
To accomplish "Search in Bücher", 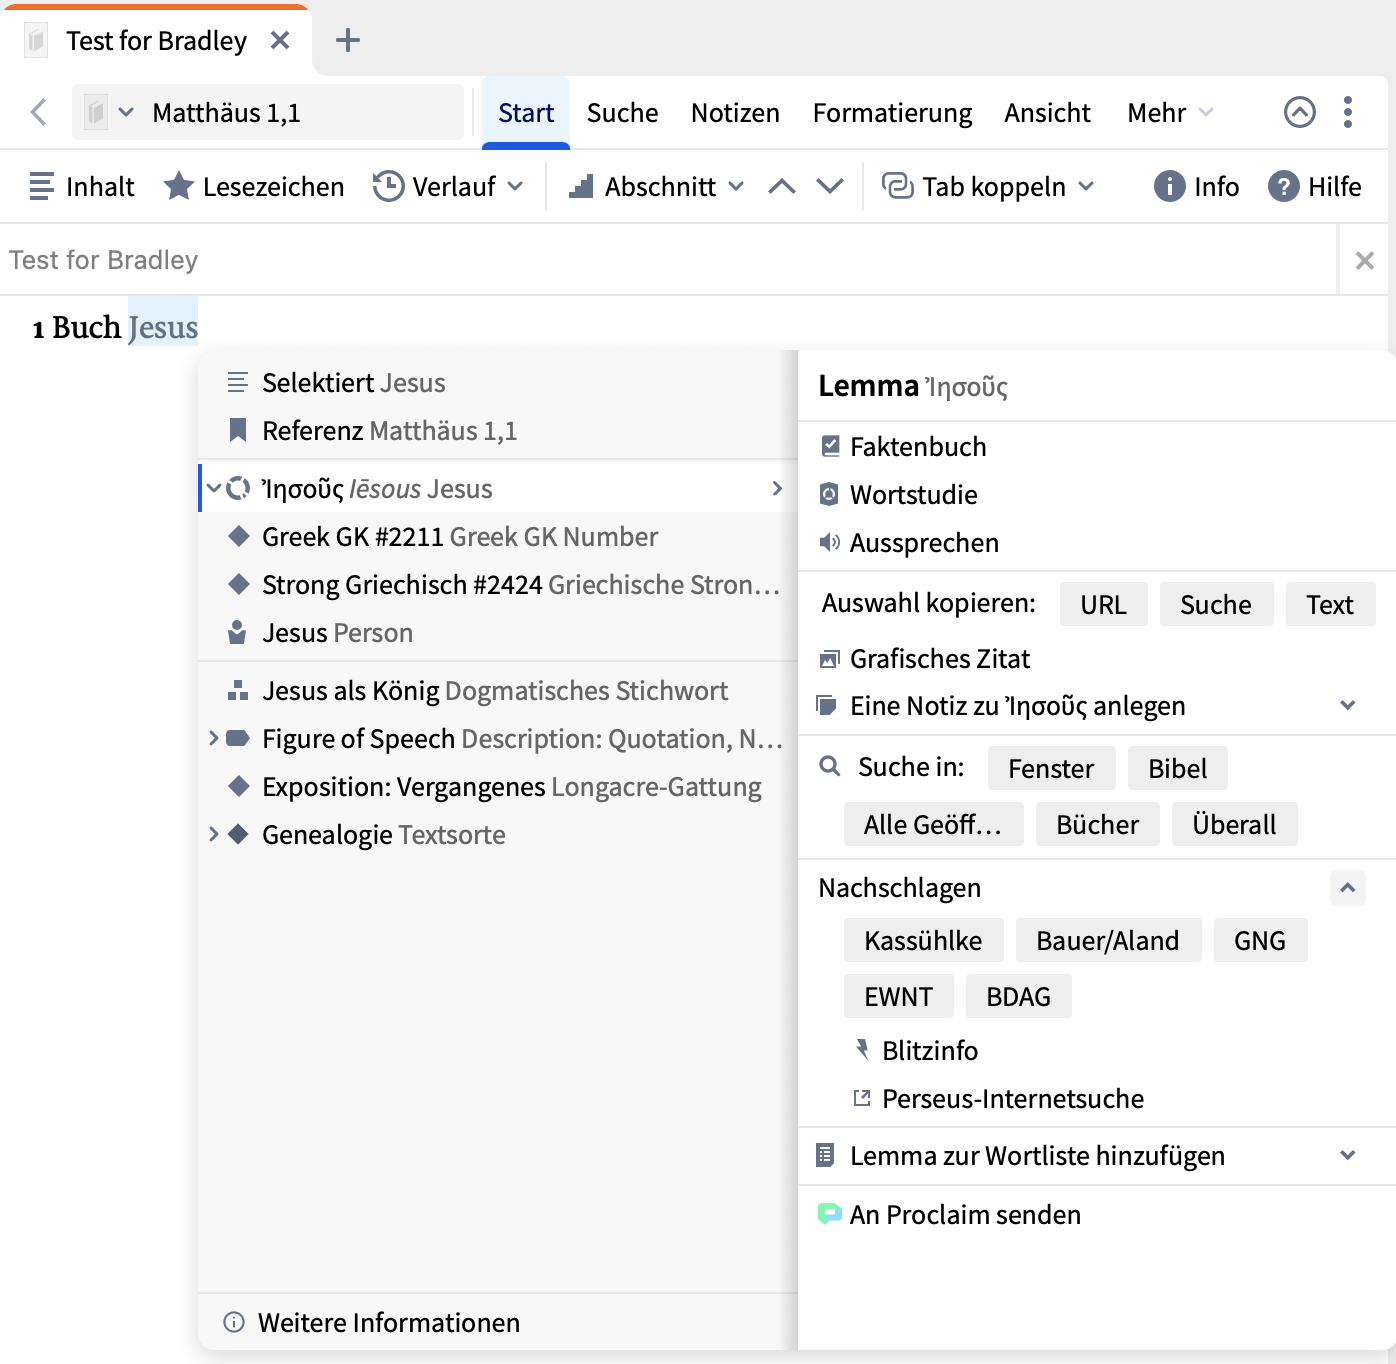I will click(x=1097, y=825).
